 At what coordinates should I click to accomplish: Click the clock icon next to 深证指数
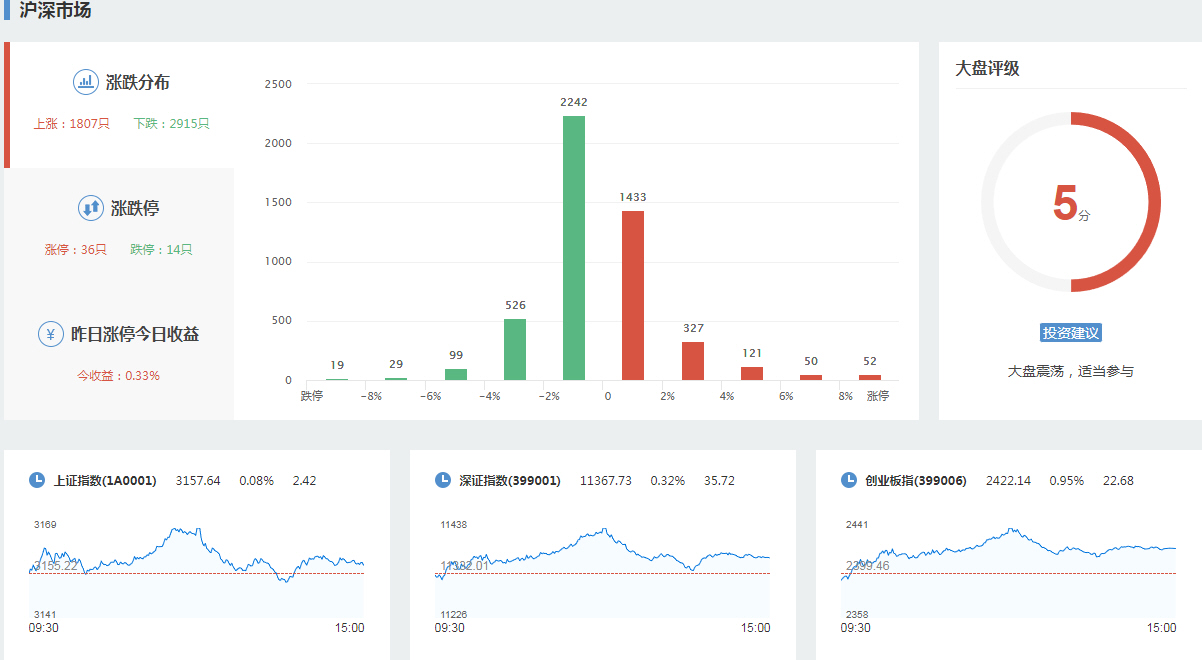(x=443, y=480)
